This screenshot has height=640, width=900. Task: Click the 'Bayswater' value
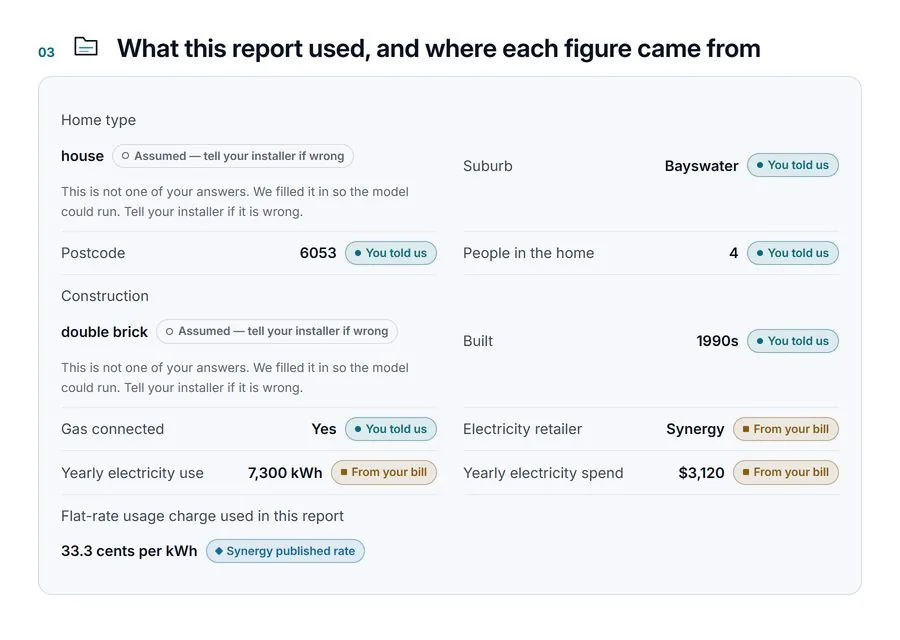point(701,166)
